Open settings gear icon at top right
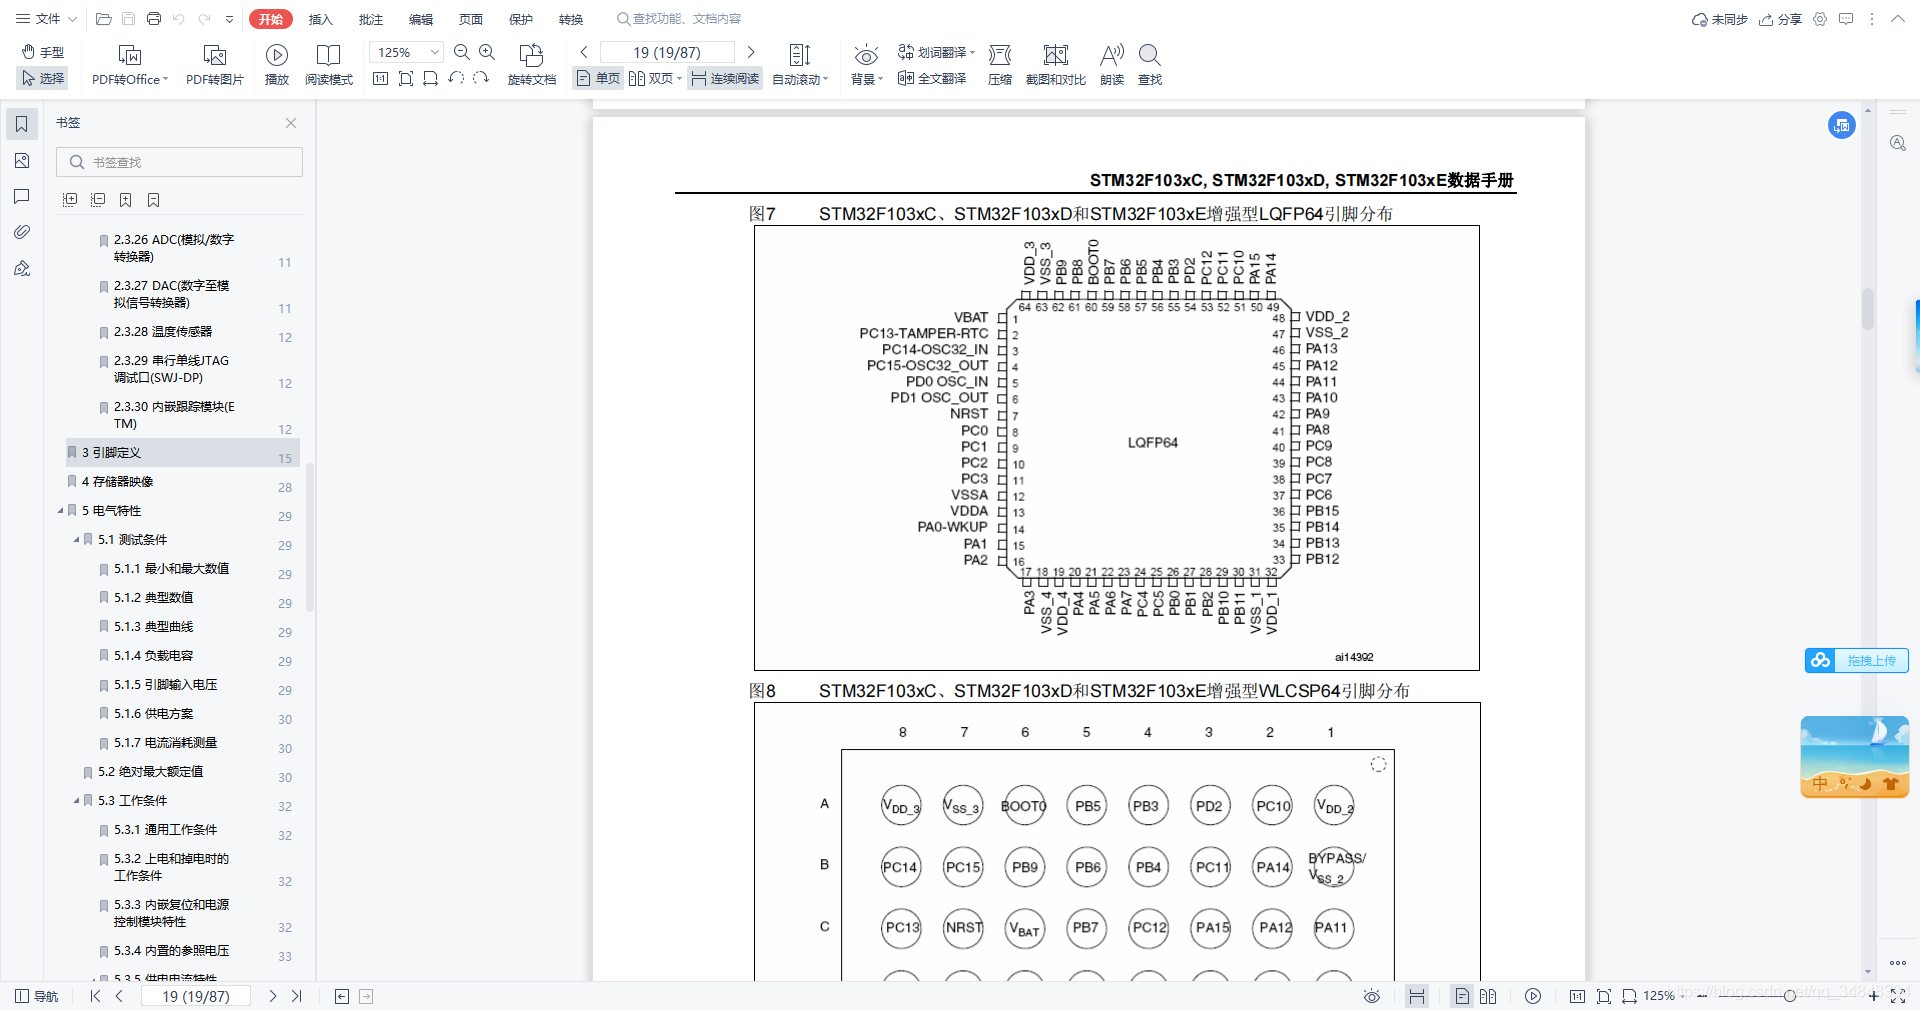1920x1010 pixels. pyautogui.click(x=1820, y=19)
